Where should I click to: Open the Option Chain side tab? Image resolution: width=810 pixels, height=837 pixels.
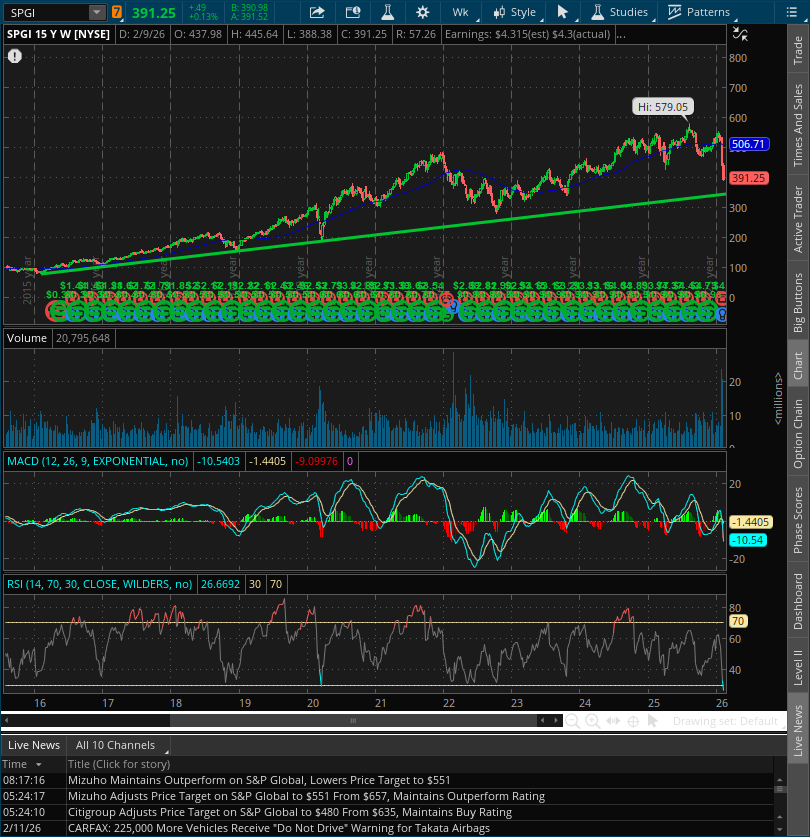tap(798, 433)
